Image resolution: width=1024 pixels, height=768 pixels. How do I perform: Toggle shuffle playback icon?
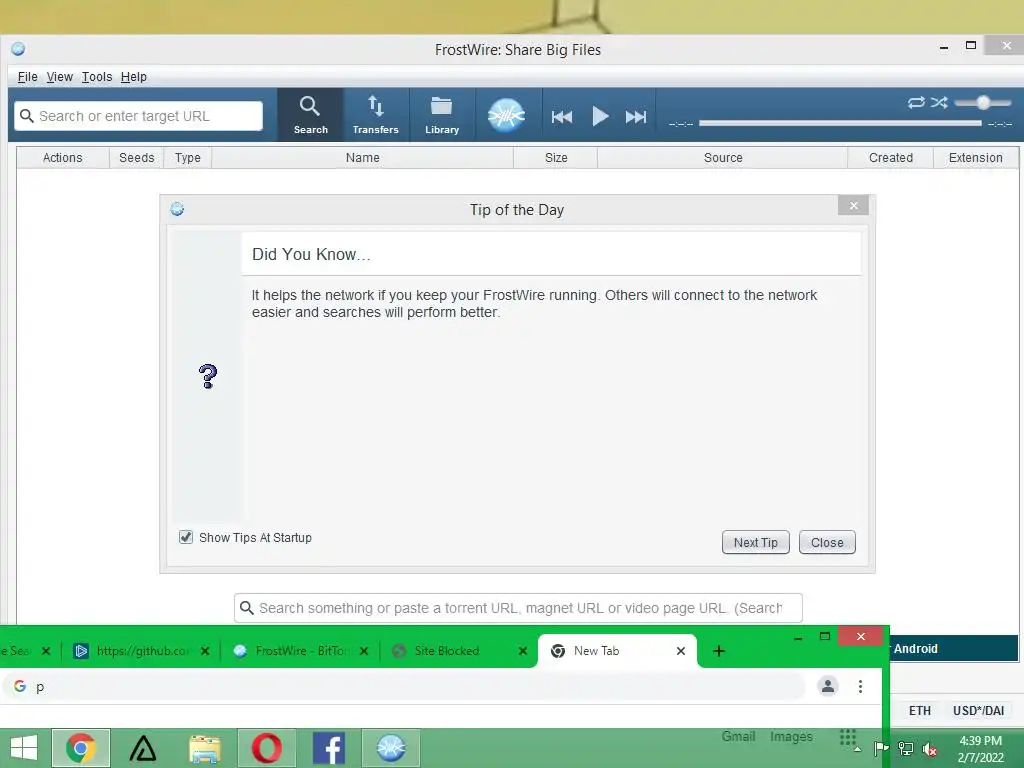coord(939,103)
